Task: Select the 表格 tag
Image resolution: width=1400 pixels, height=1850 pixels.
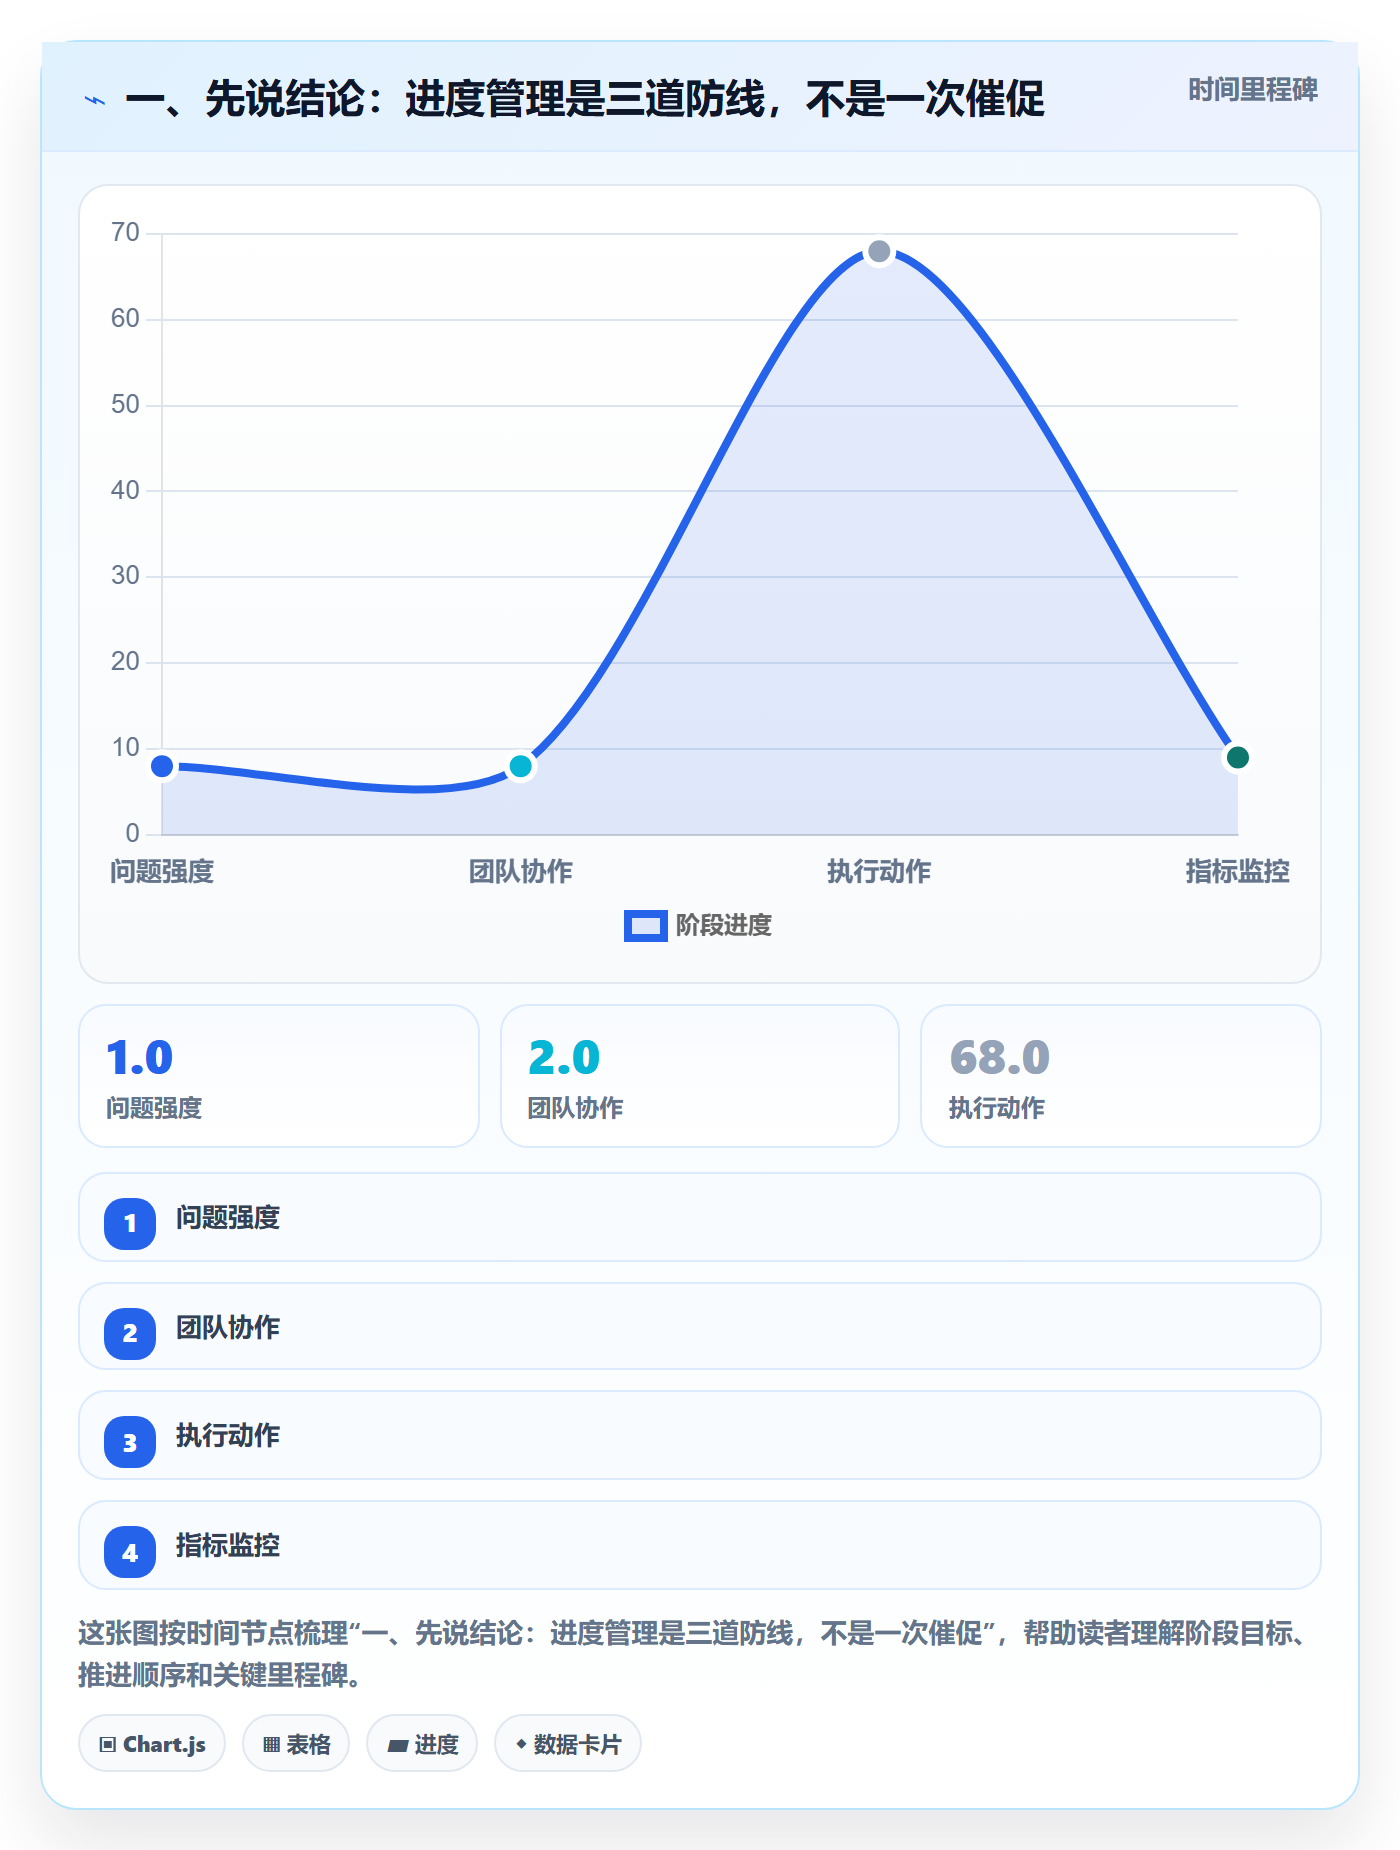Action: click(x=296, y=1744)
